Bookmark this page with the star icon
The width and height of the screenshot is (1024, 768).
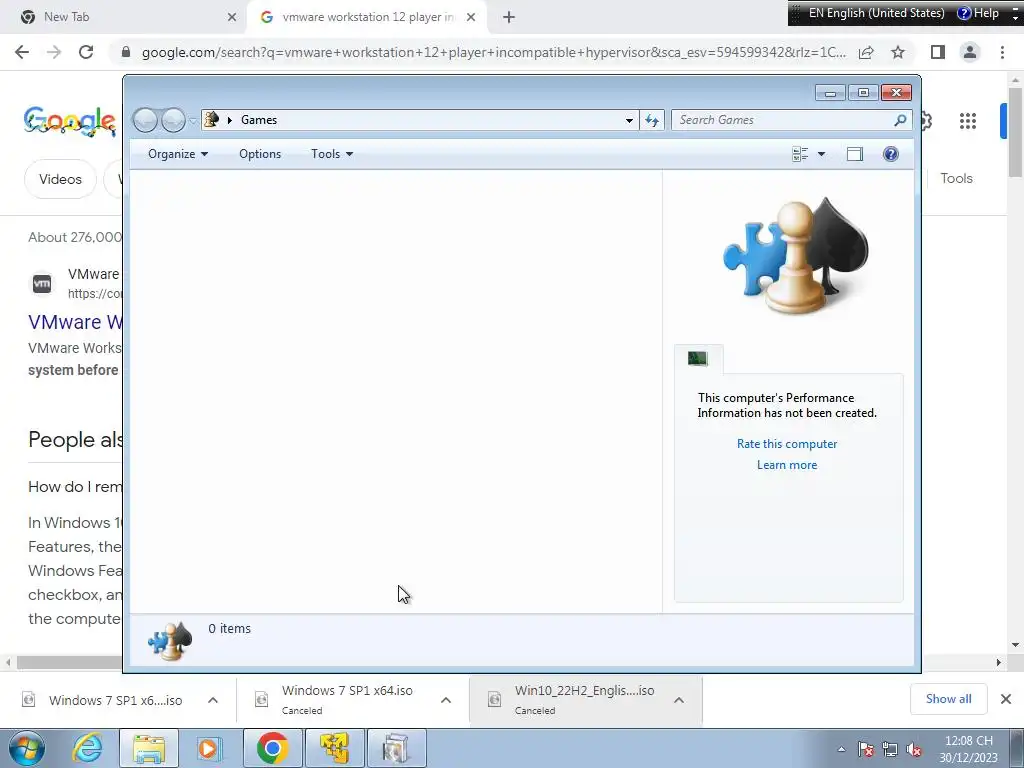[x=898, y=52]
